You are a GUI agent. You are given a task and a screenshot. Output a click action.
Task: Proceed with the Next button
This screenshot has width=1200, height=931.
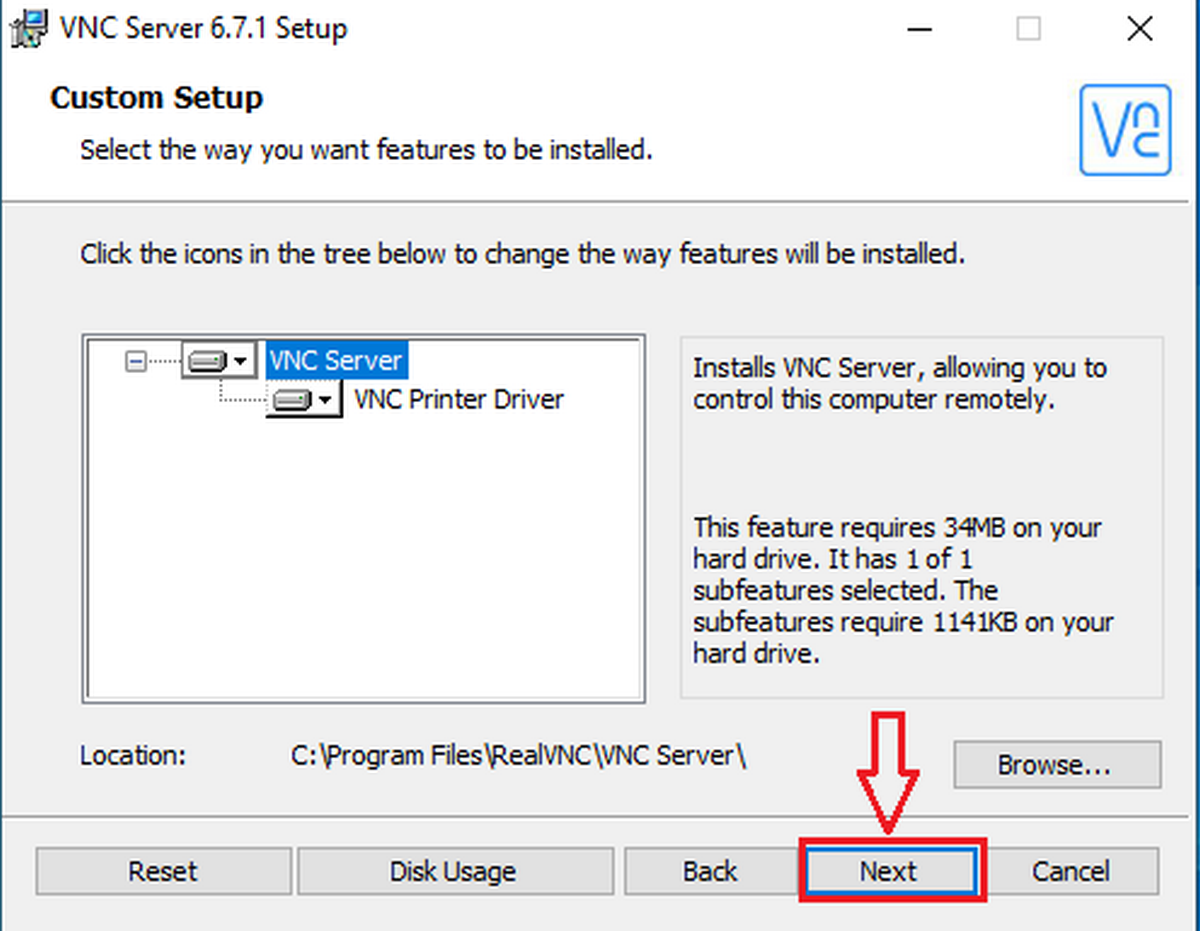point(888,871)
